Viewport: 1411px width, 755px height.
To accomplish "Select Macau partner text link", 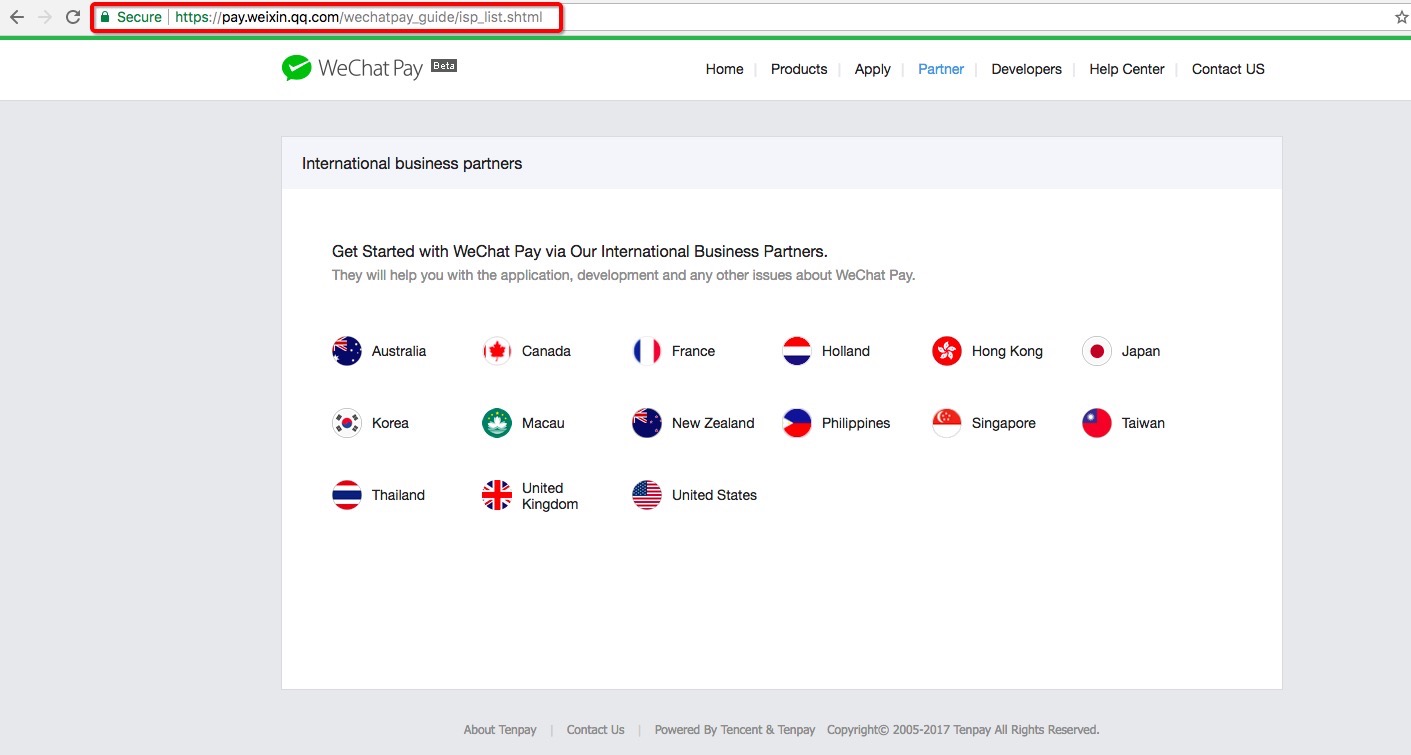I will [543, 423].
